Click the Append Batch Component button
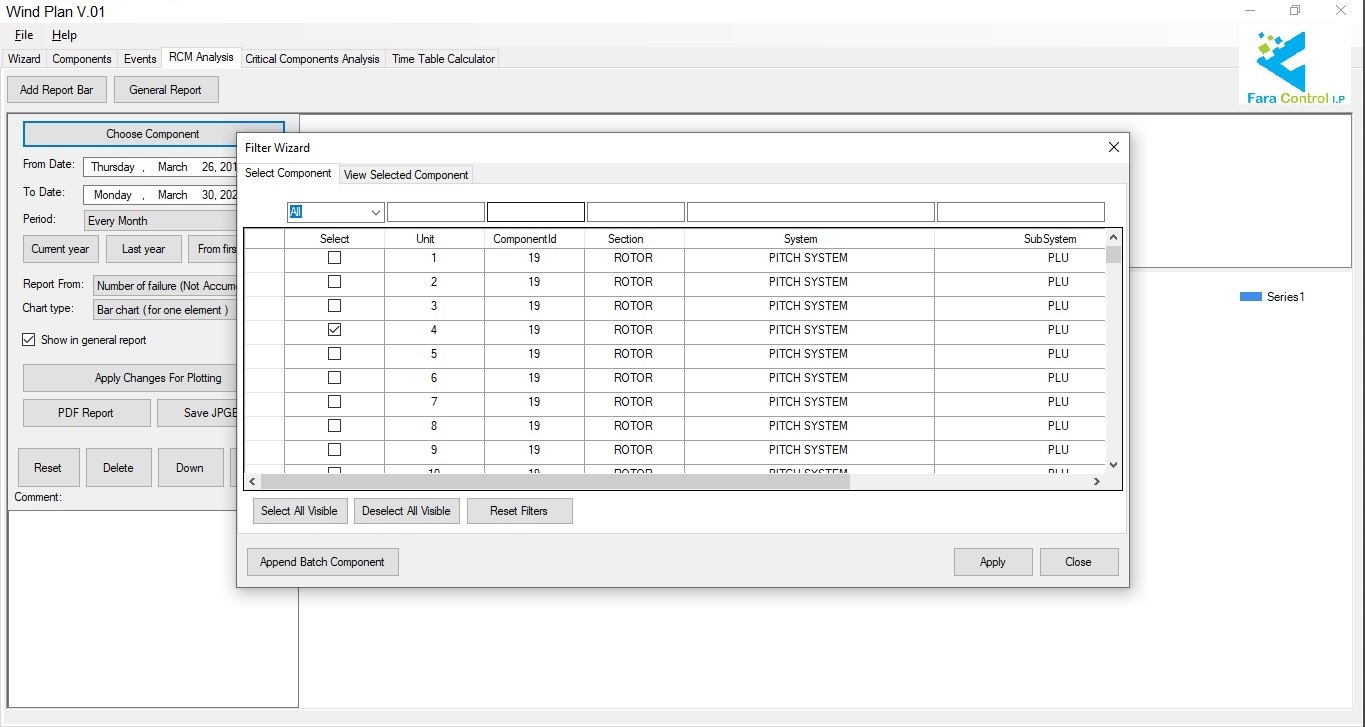The width and height of the screenshot is (1365, 727). pos(322,562)
